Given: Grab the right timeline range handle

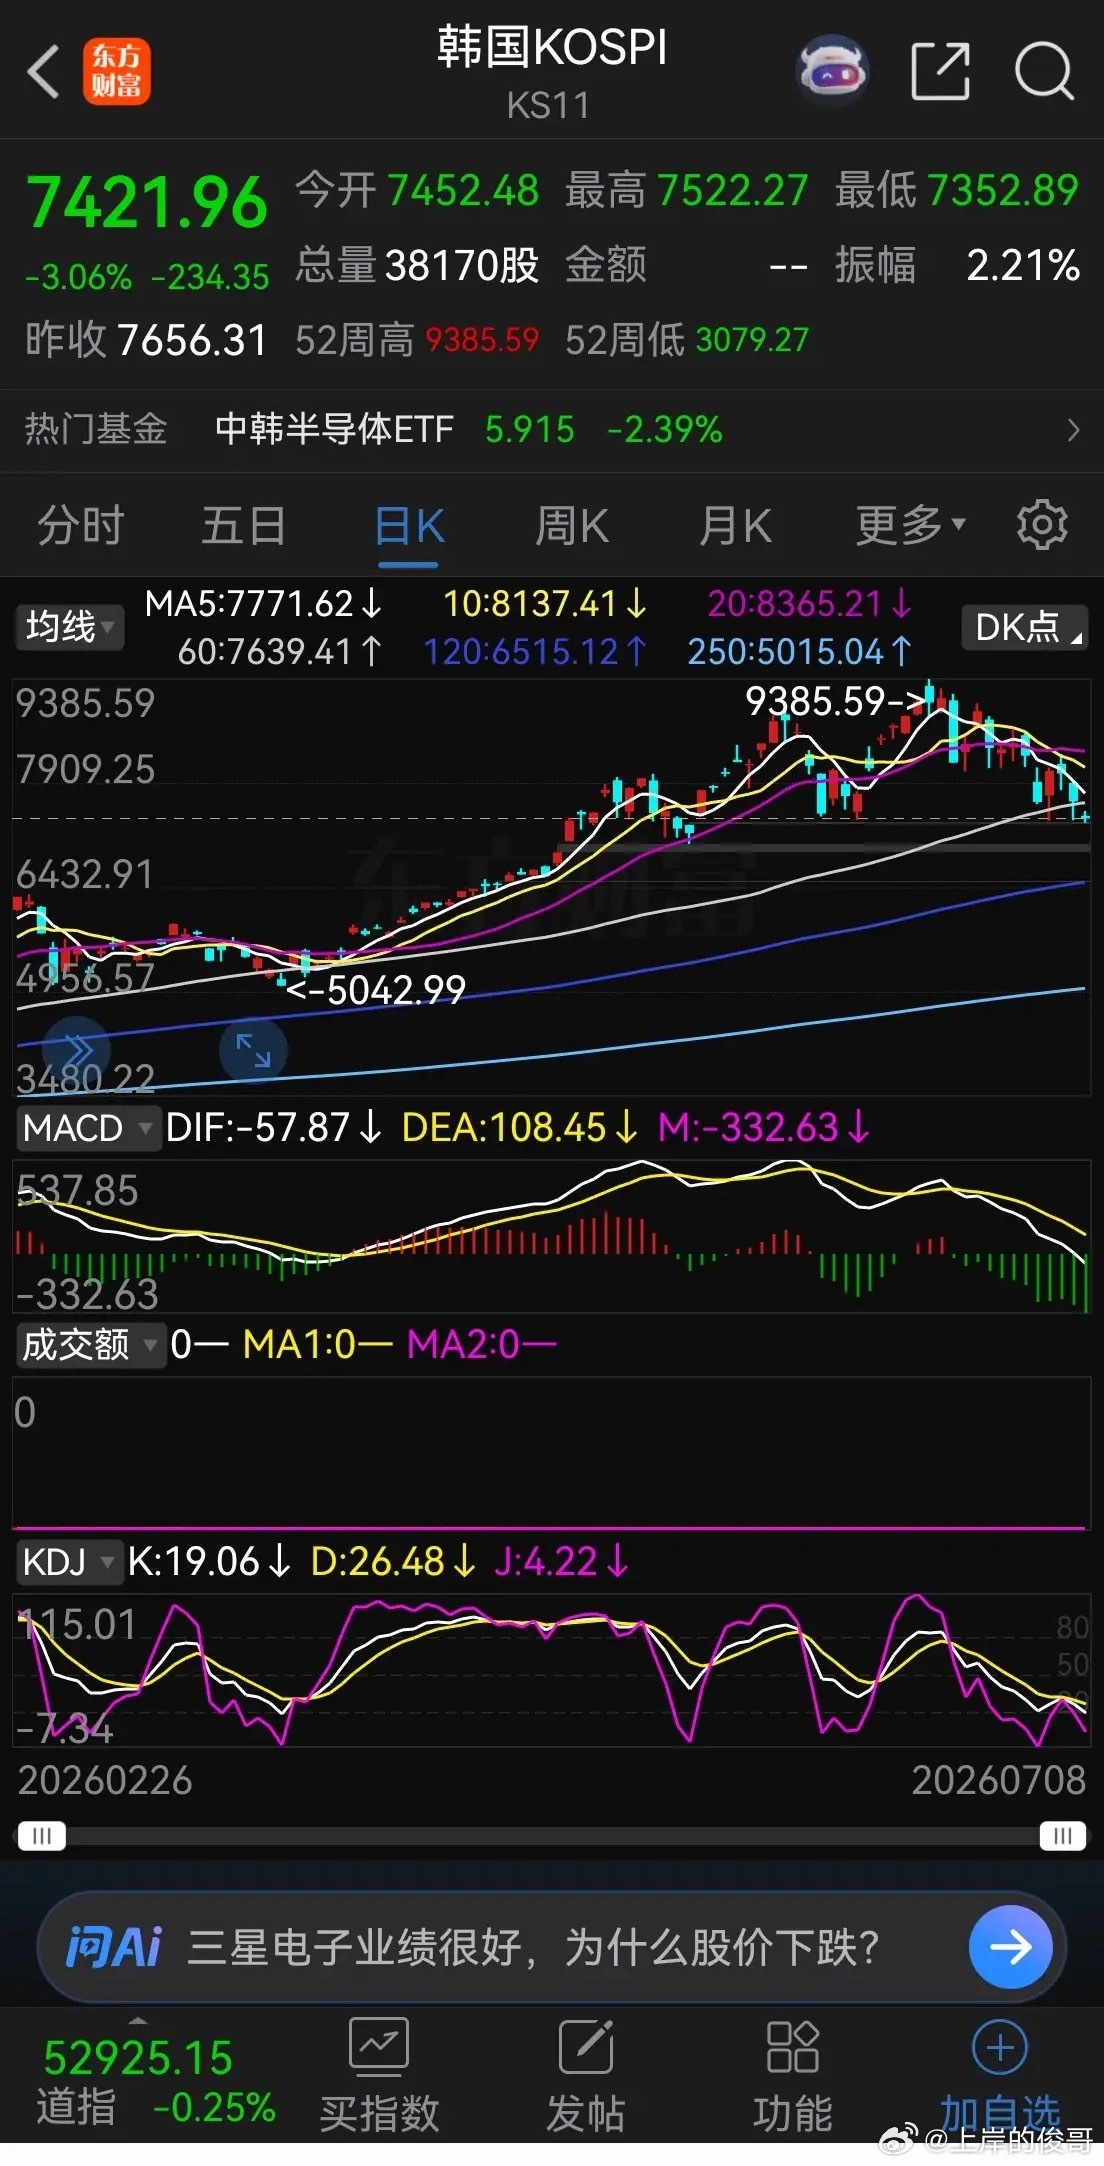Looking at the screenshot, I should click(x=1062, y=1836).
